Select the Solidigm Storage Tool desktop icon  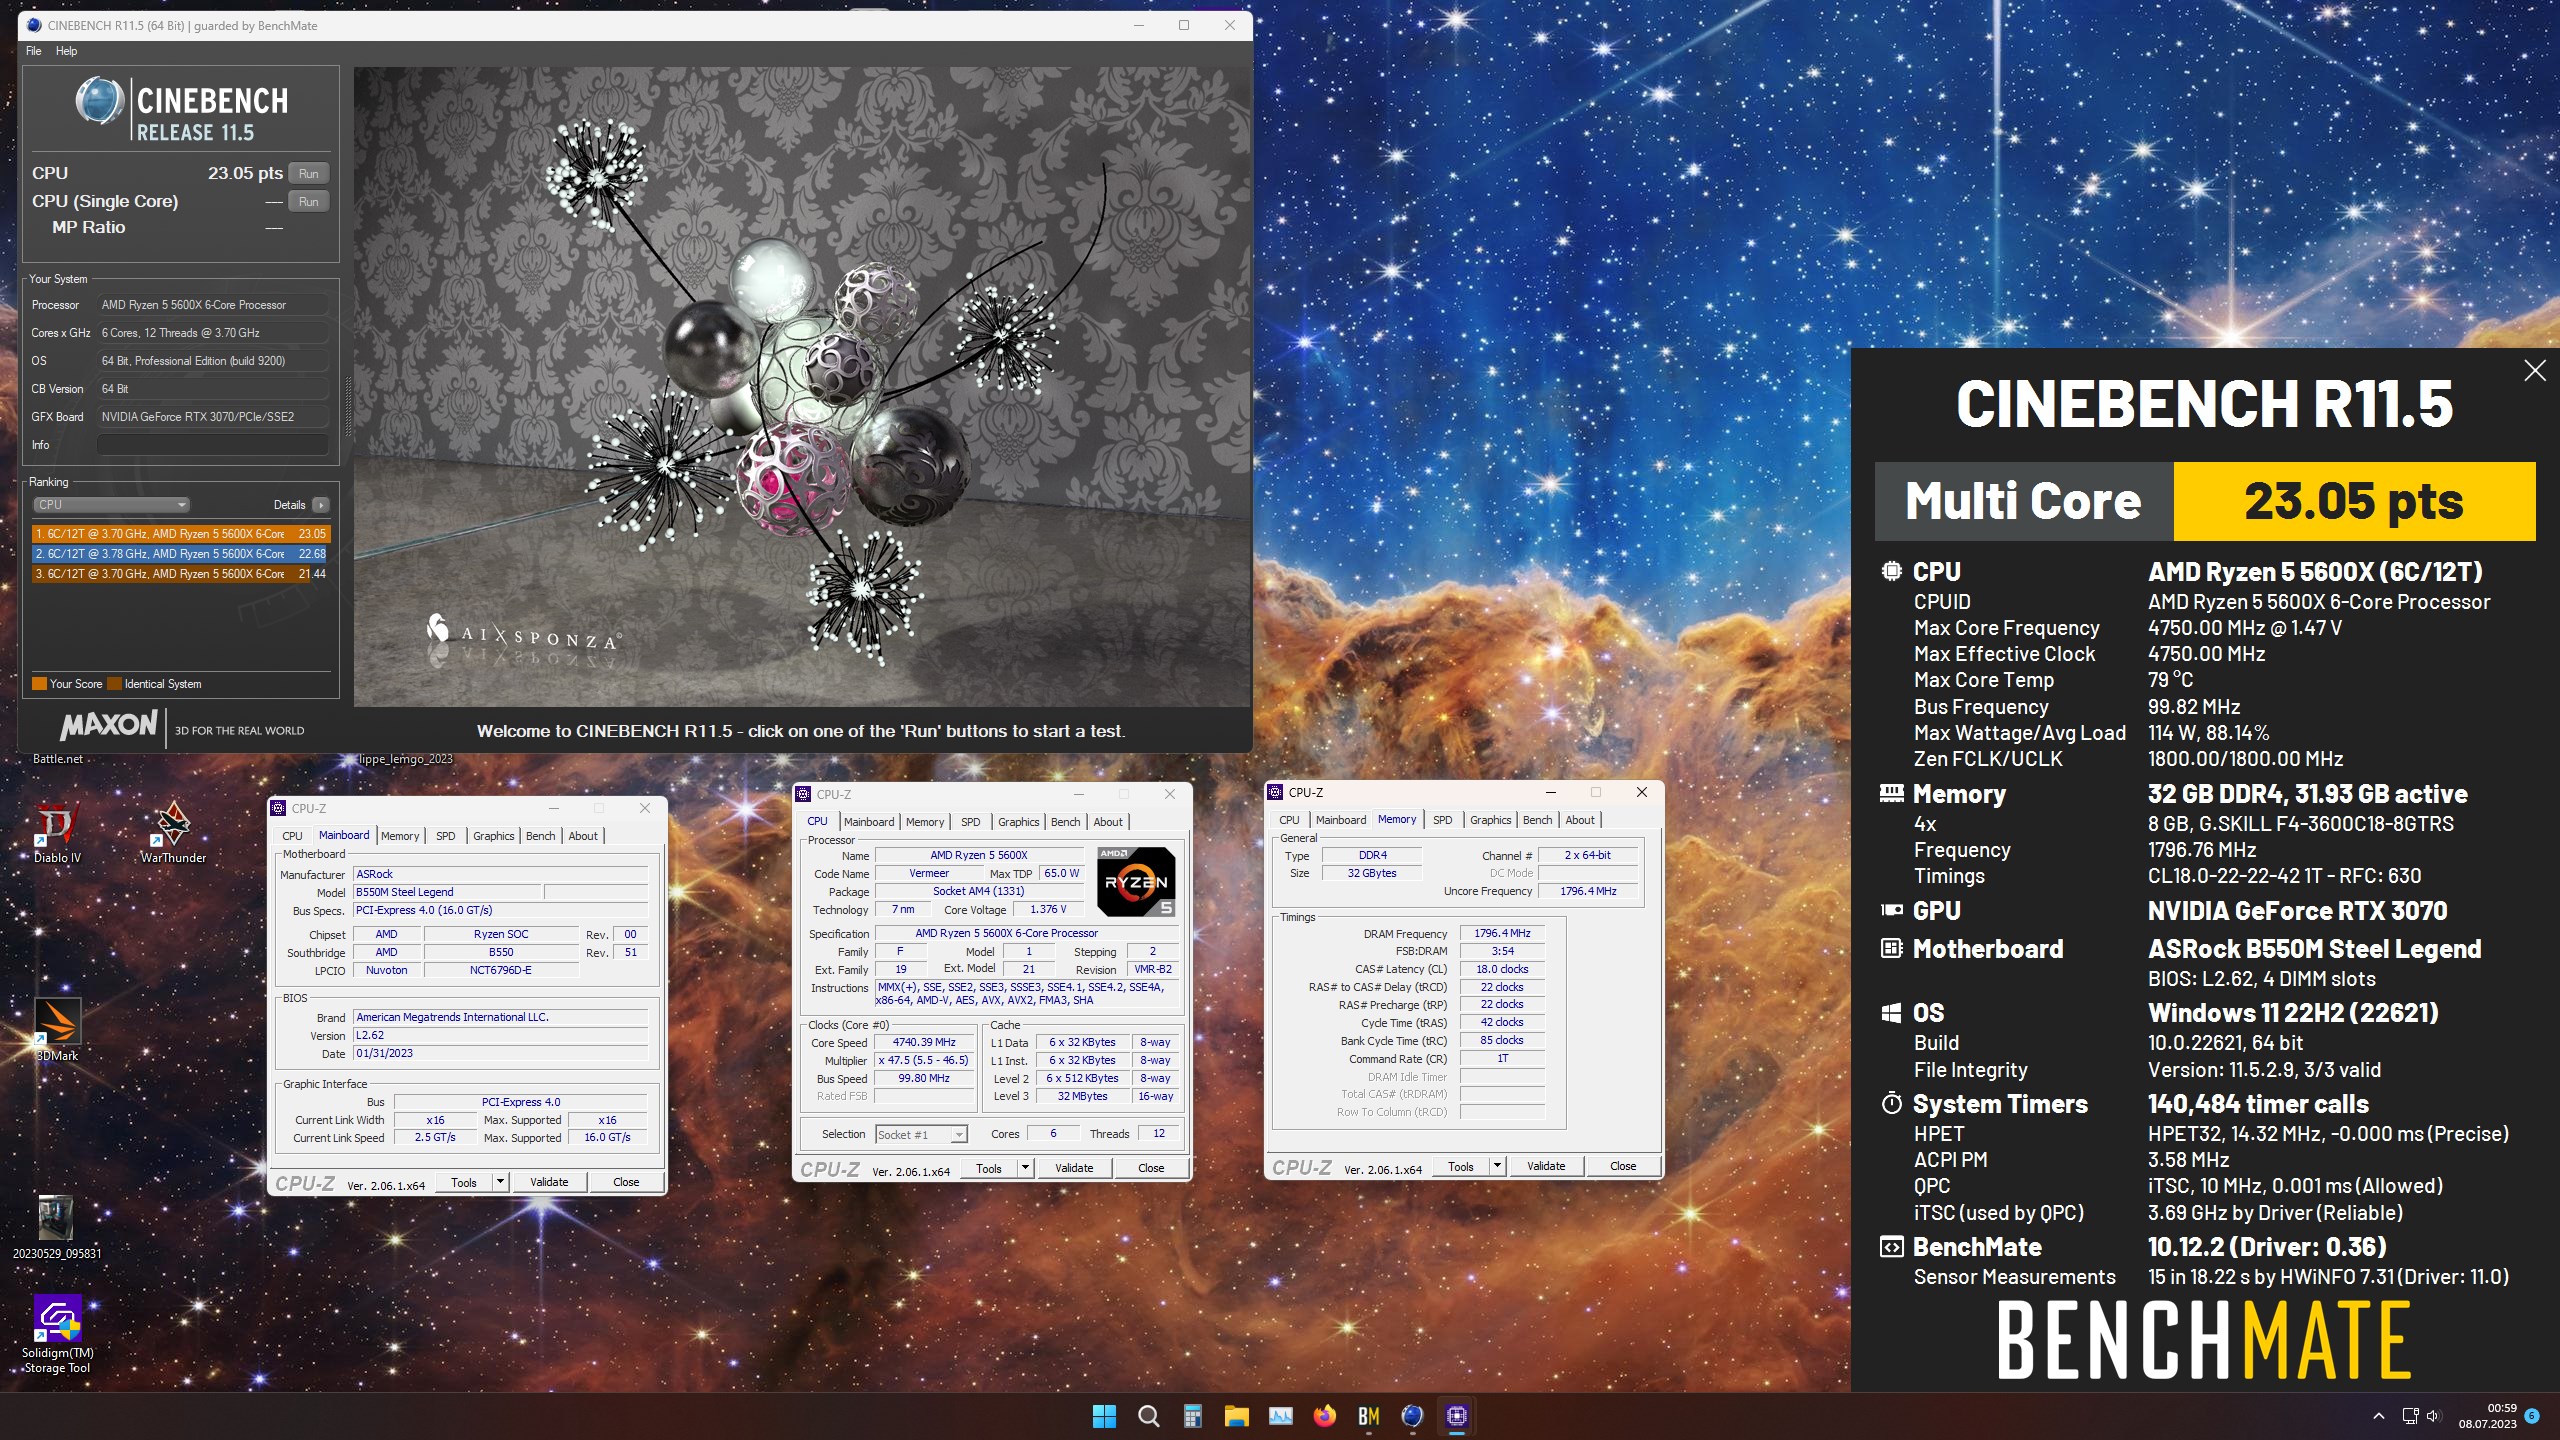pos(57,1335)
